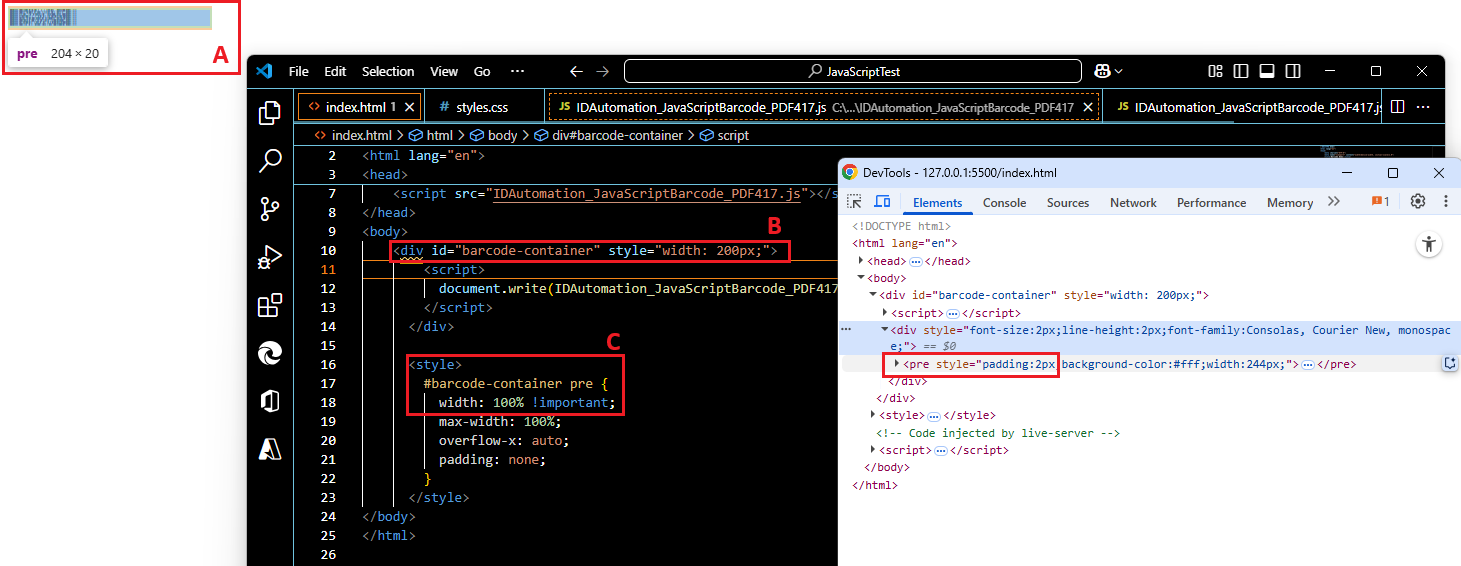The width and height of the screenshot is (1461, 566).
Task: Open overflow menu ellipsis after Go
Action: [517, 71]
